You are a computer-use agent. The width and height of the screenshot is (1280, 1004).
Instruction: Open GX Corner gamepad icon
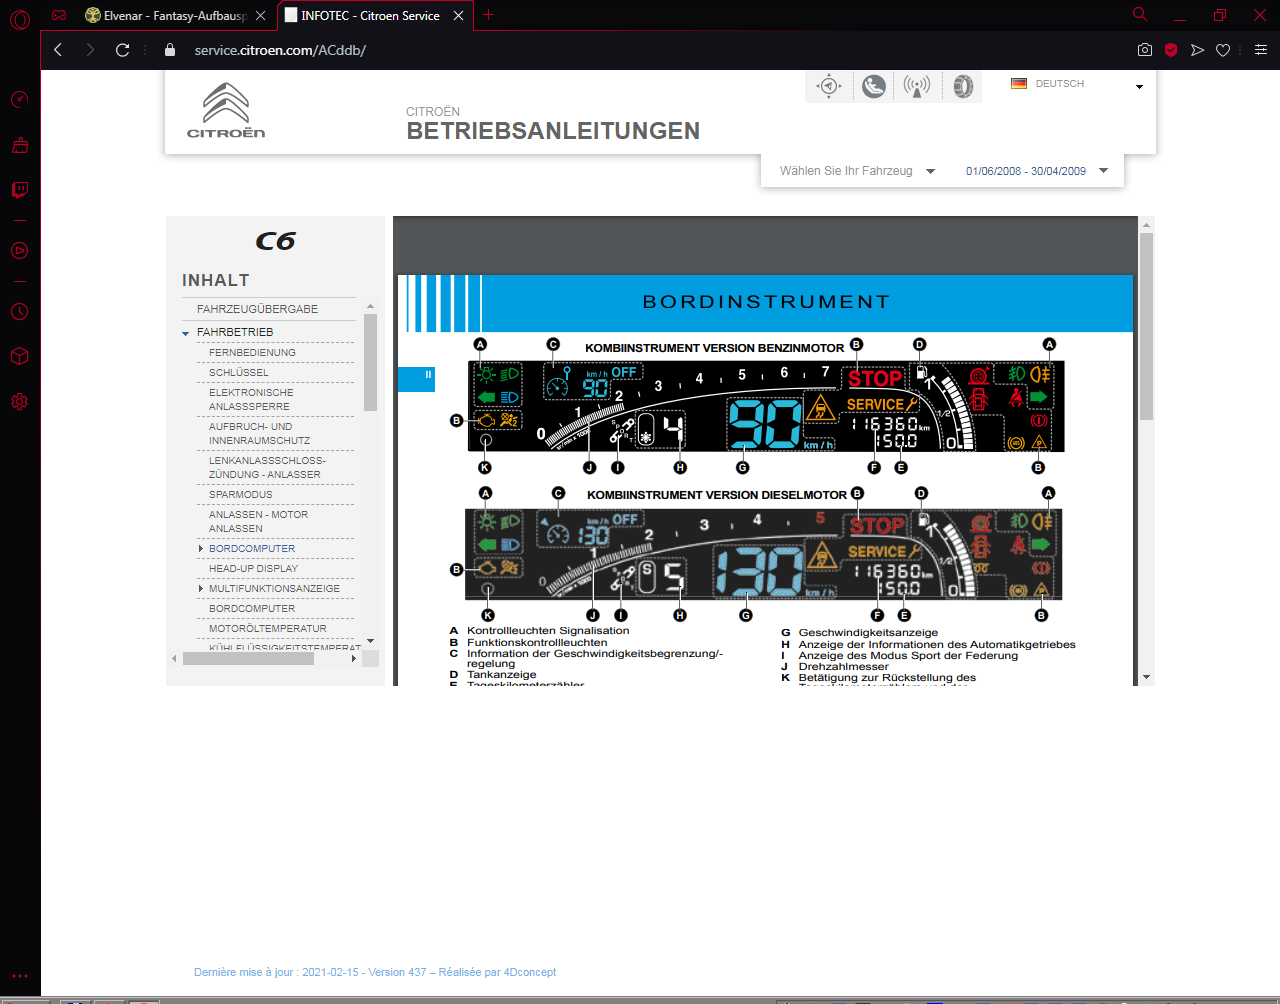(59, 15)
